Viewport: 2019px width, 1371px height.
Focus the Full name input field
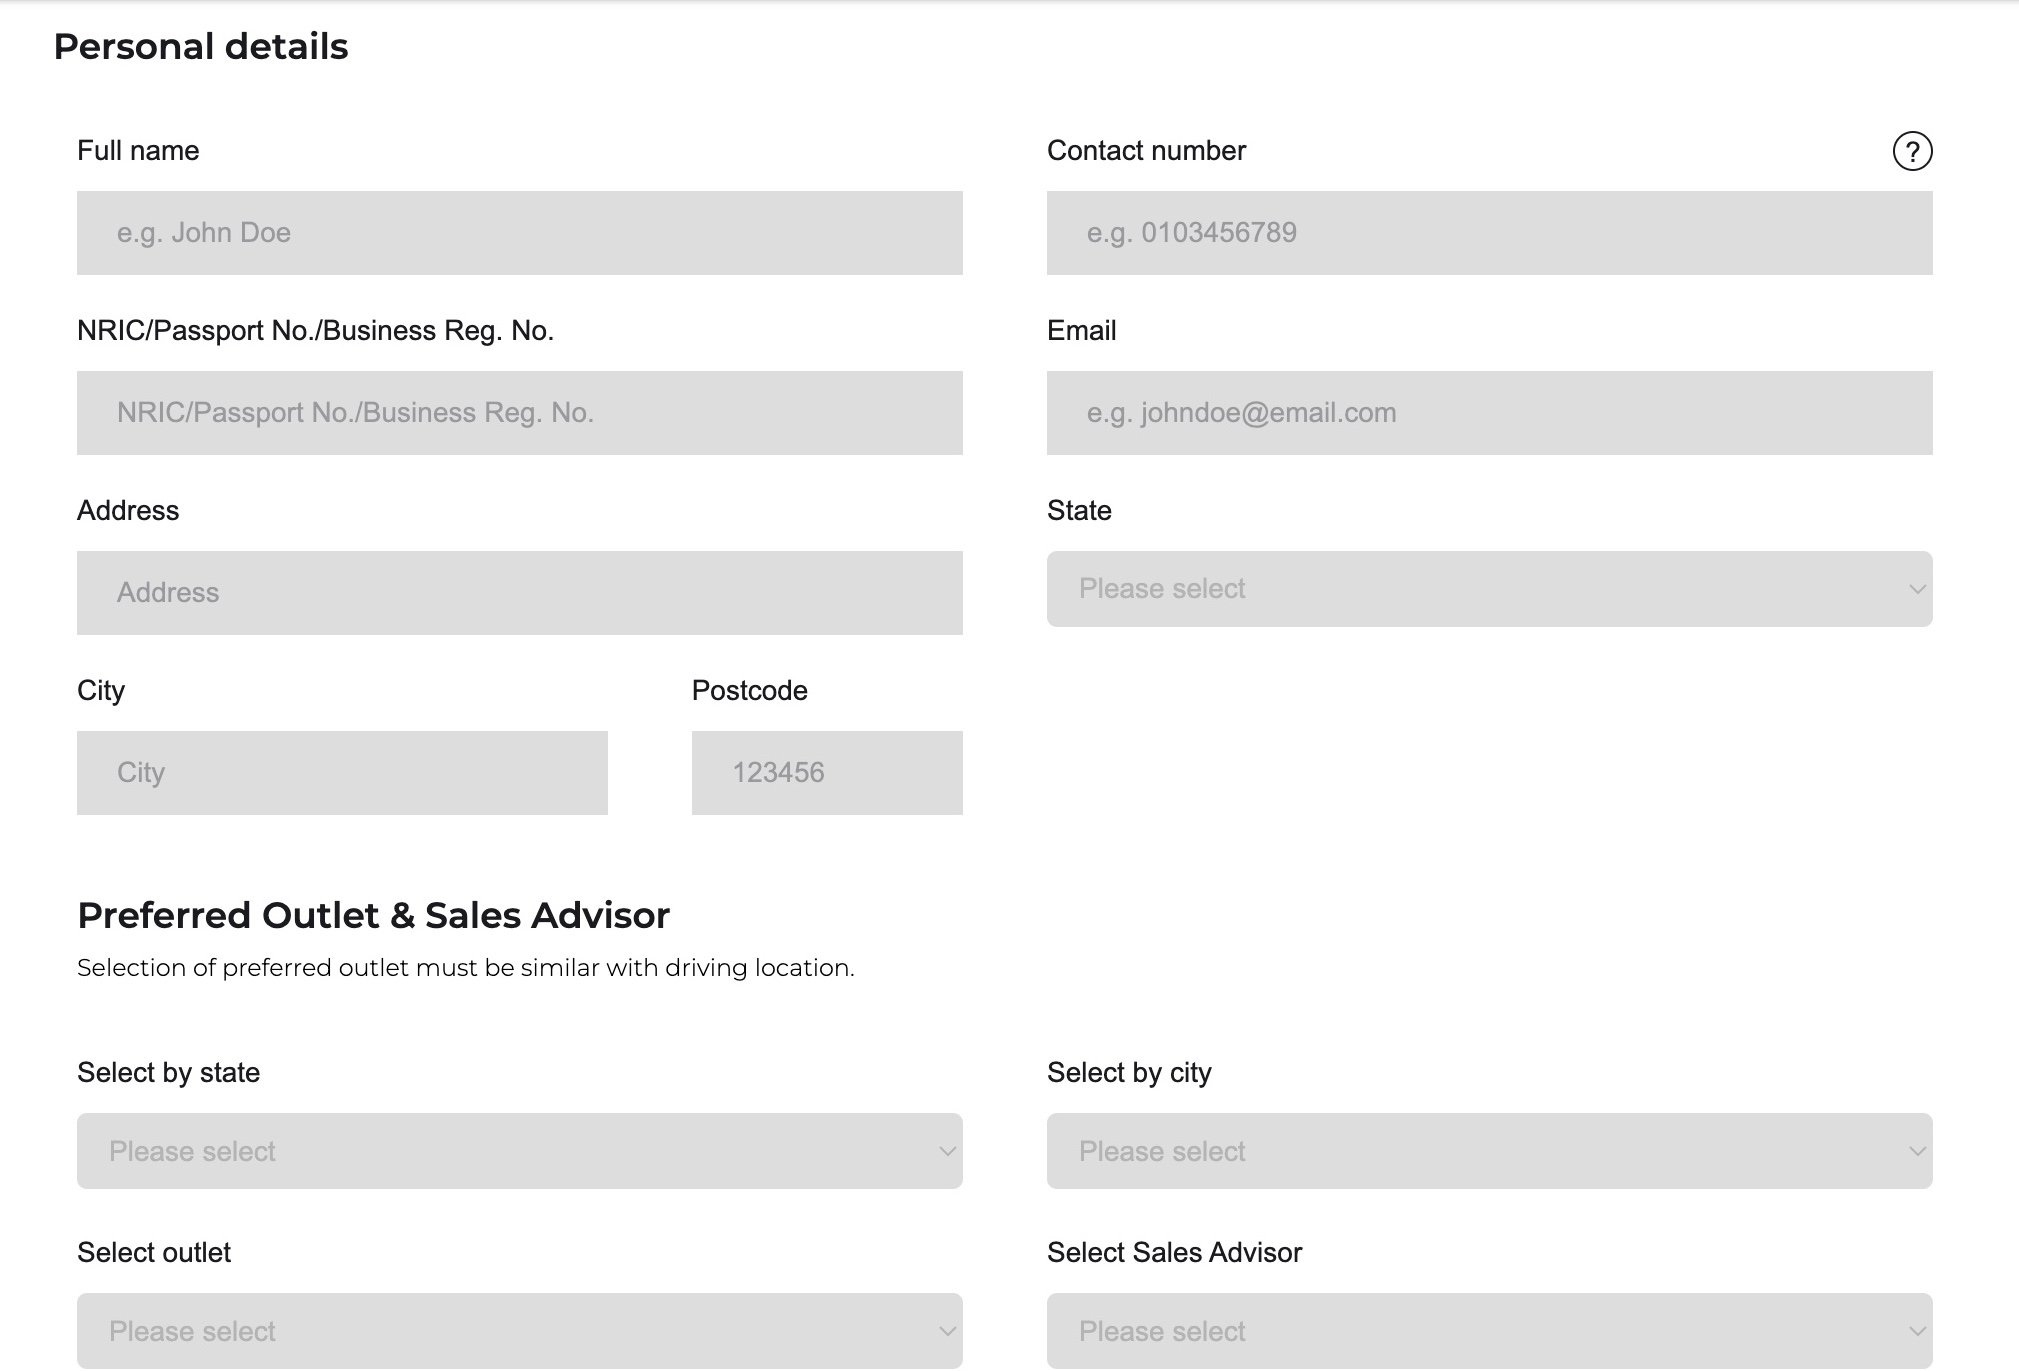(x=520, y=233)
